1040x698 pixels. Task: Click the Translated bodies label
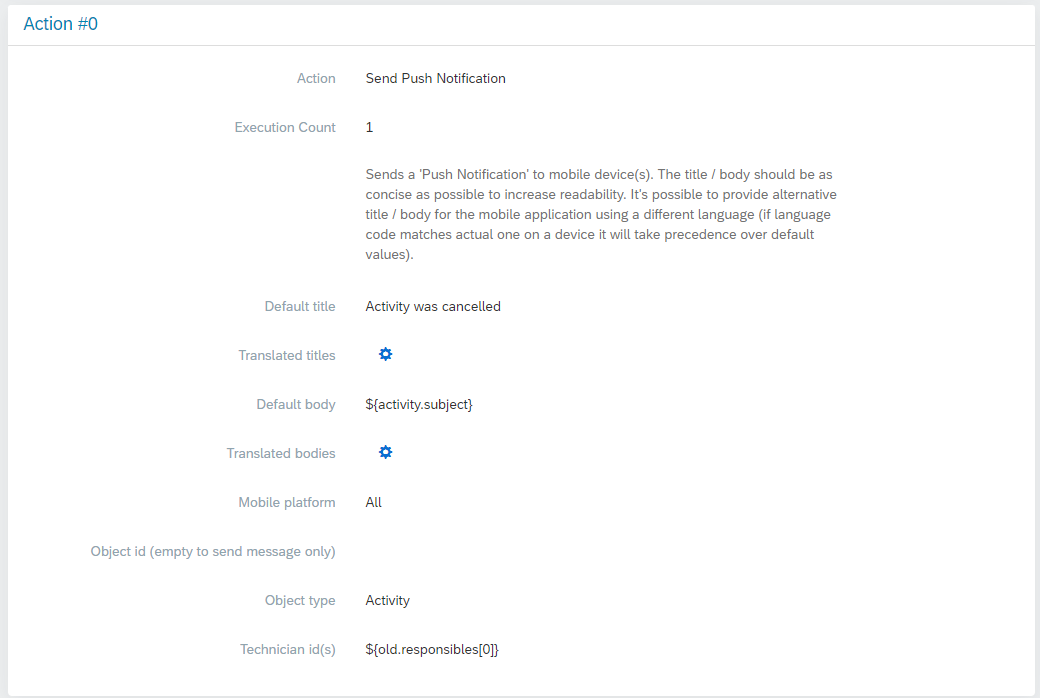[x=281, y=453]
